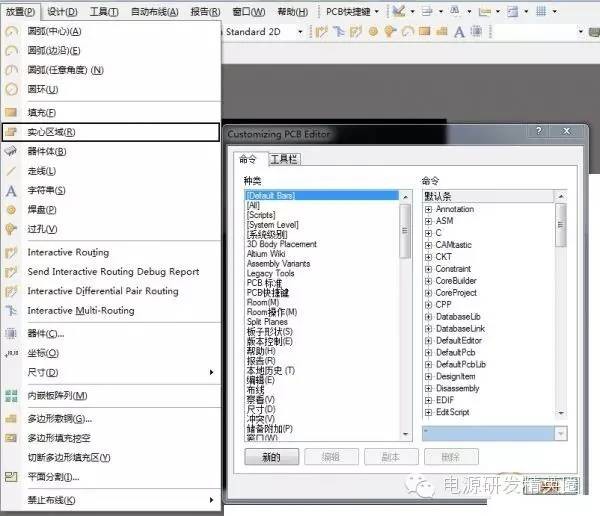Open the Help button in Customizing dialog title bar
The image size is (600, 516).
point(539,133)
